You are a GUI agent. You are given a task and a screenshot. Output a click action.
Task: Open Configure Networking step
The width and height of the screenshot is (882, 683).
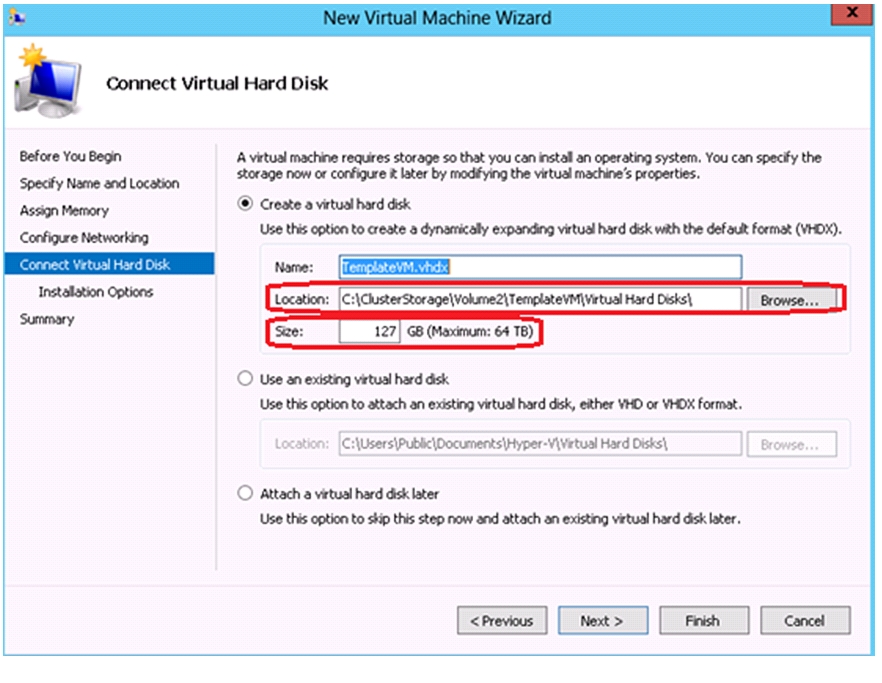point(84,237)
